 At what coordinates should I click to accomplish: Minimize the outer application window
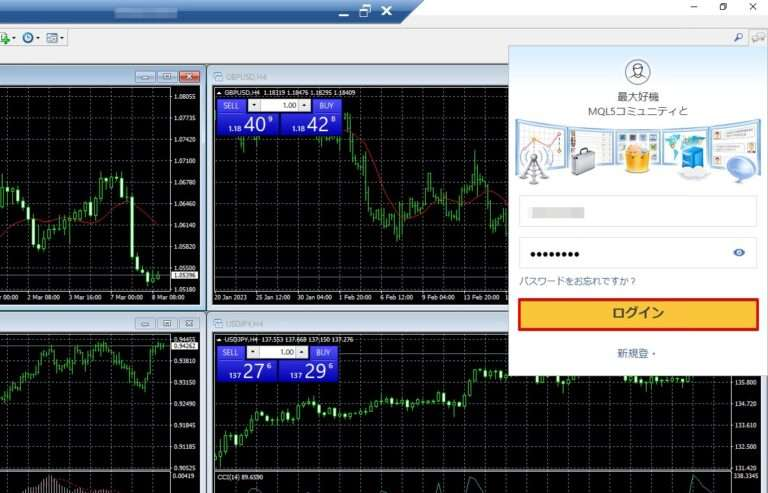pos(695,7)
